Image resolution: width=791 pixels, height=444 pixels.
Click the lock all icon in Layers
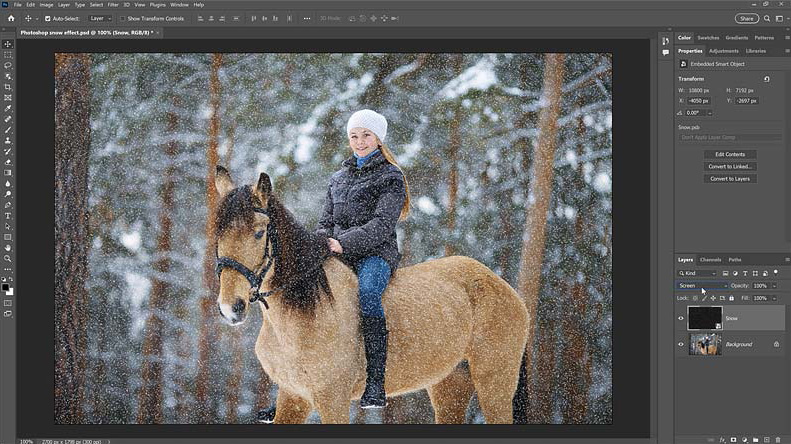pyautogui.click(x=729, y=298)
